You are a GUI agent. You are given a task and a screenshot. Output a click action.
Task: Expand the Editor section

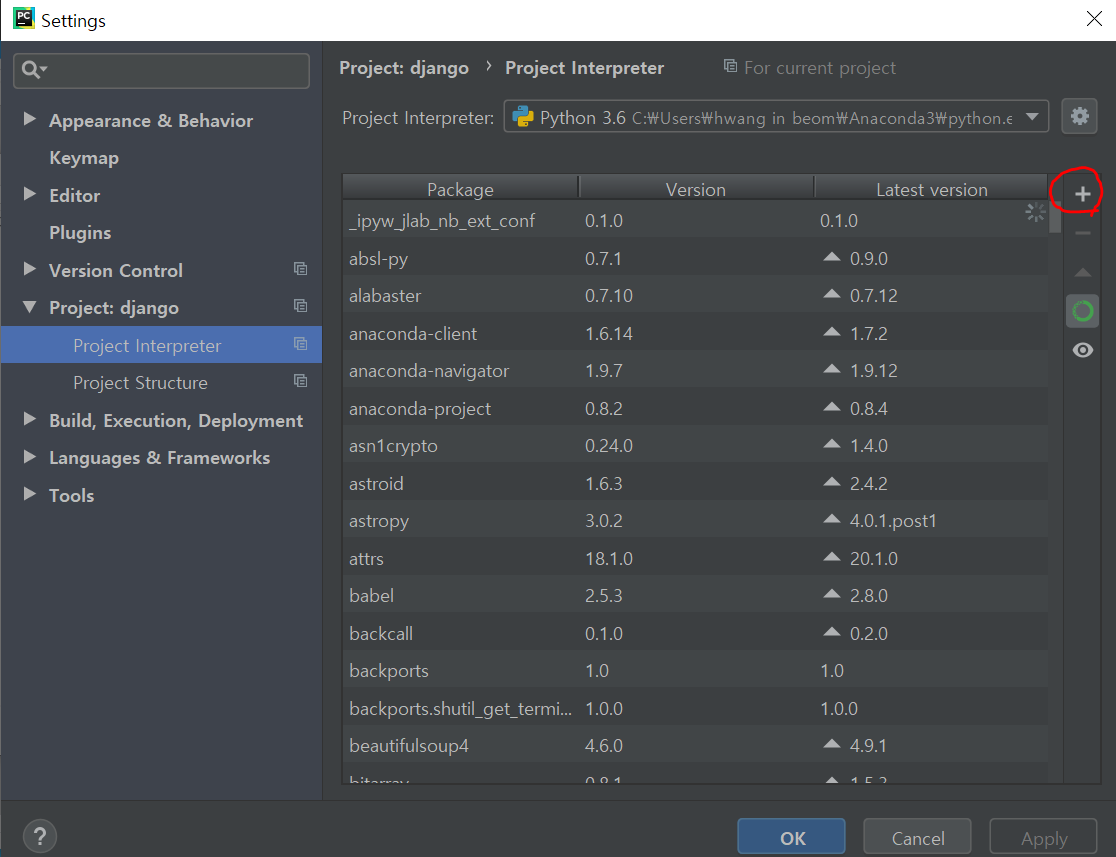[x=29, y=194]
